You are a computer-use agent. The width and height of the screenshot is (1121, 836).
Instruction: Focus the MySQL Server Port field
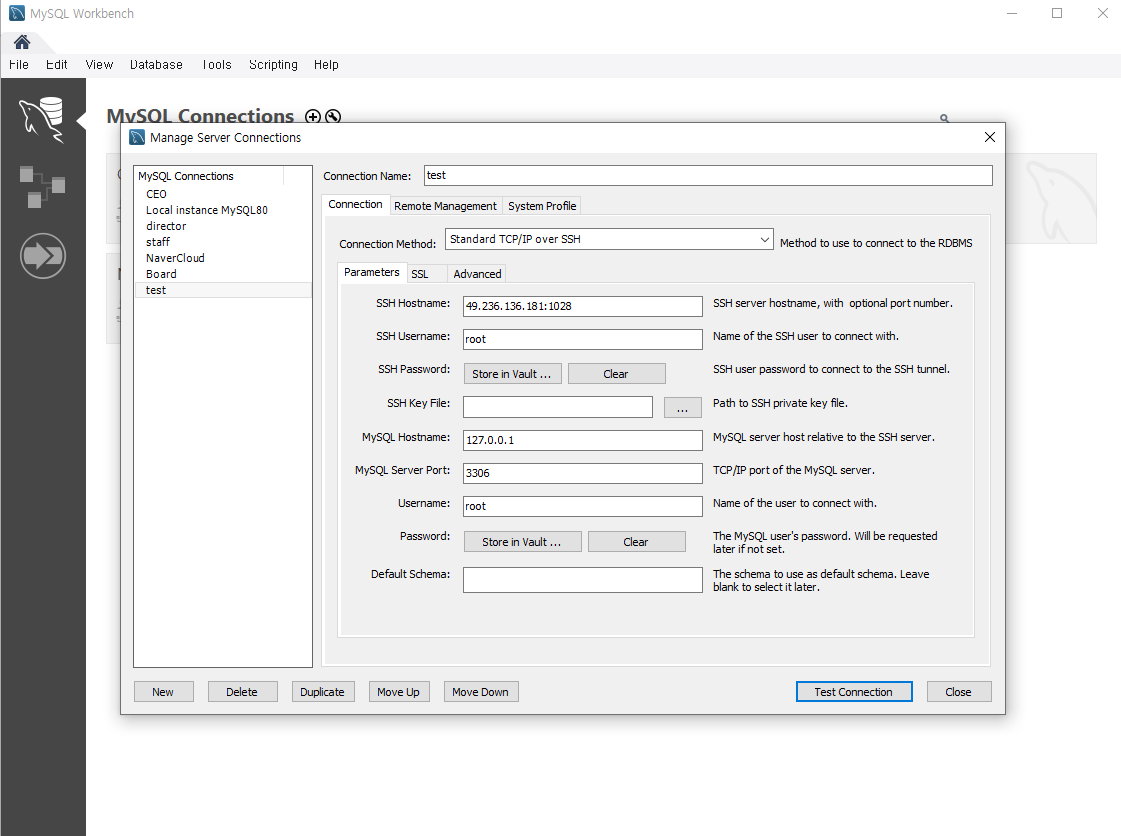583,473
